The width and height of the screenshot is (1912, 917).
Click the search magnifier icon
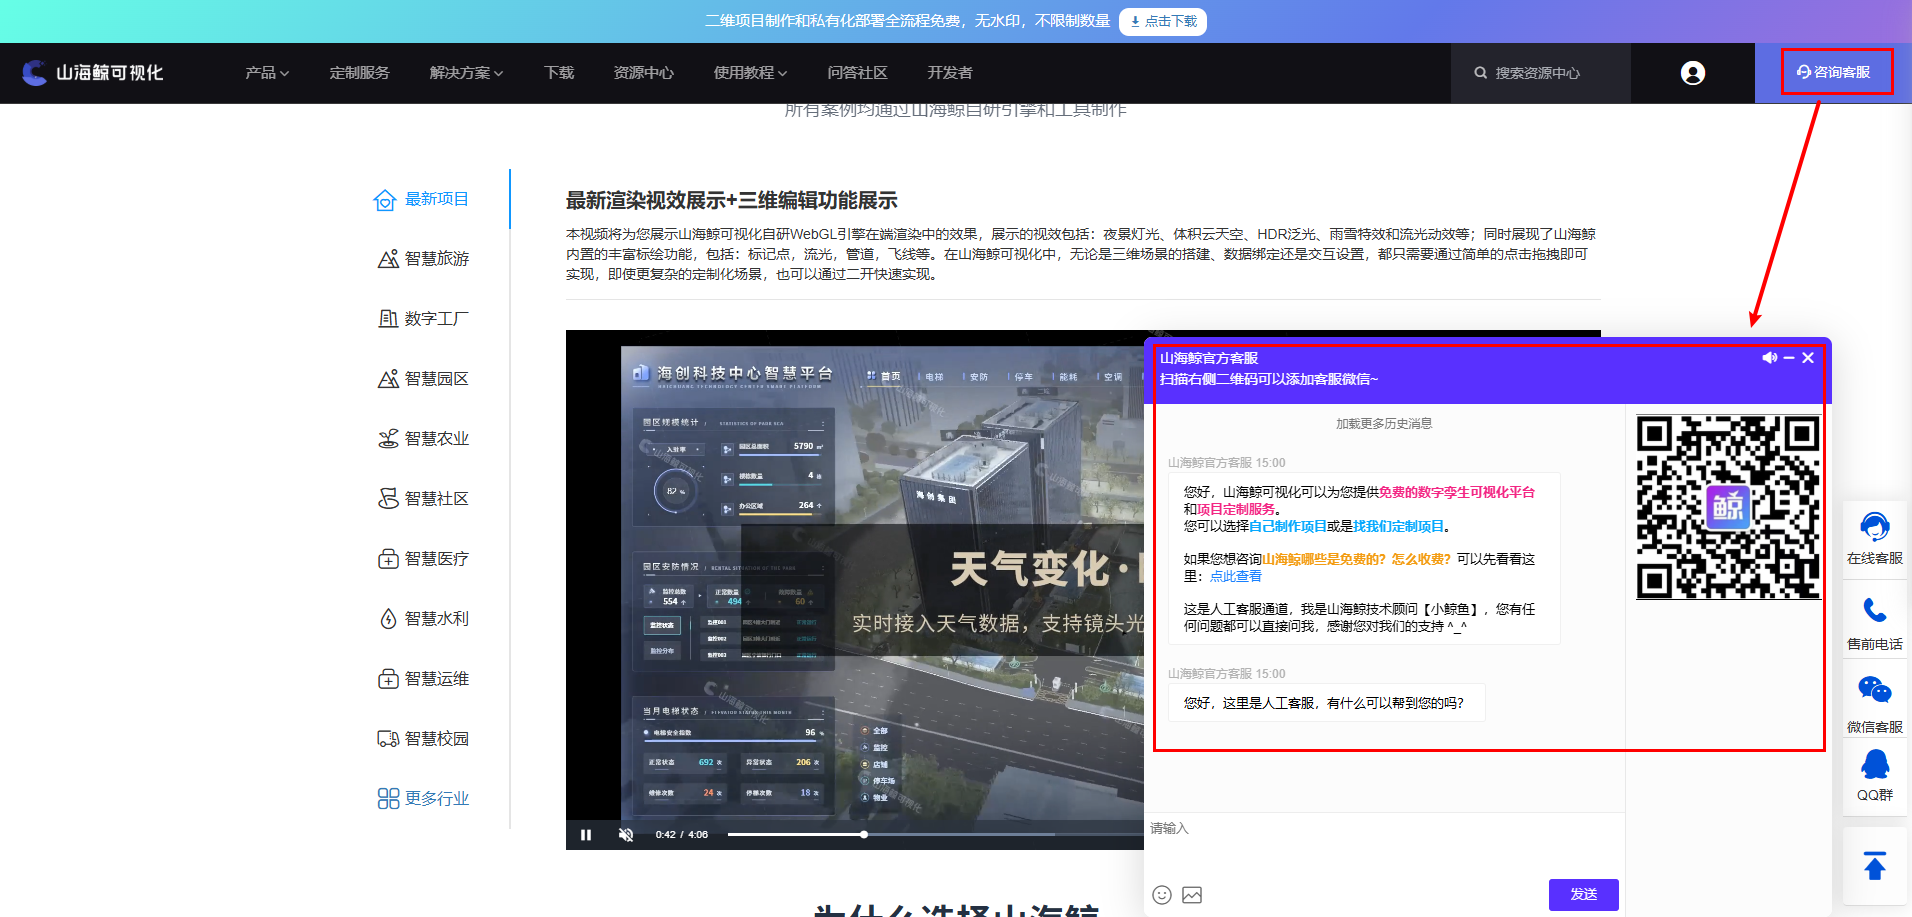1480,73
